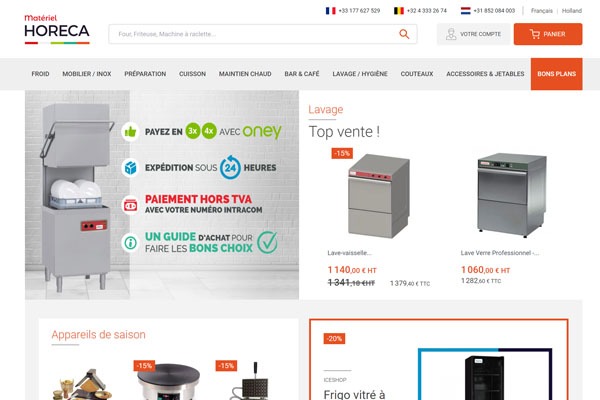Viewport: 600px width, 400px height.
Task: Click the shopping cart icon in Panier
Action: (535, 34)
